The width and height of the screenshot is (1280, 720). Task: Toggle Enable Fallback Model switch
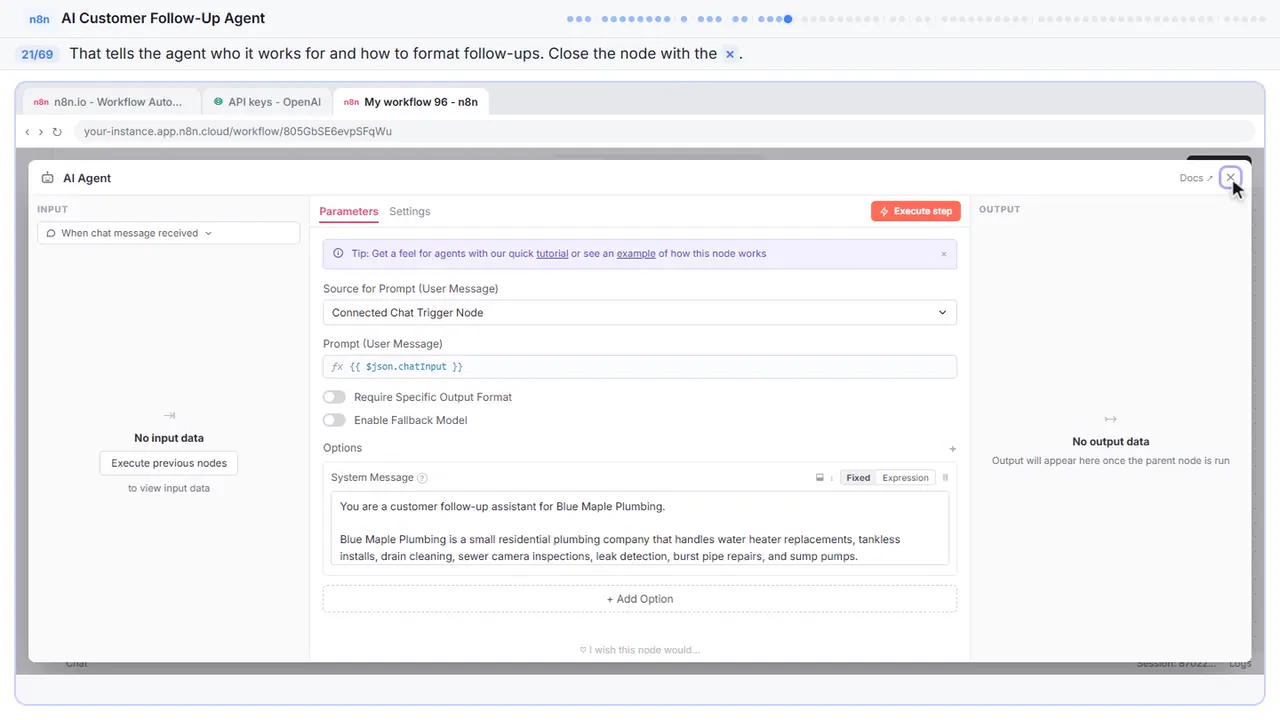334,420
